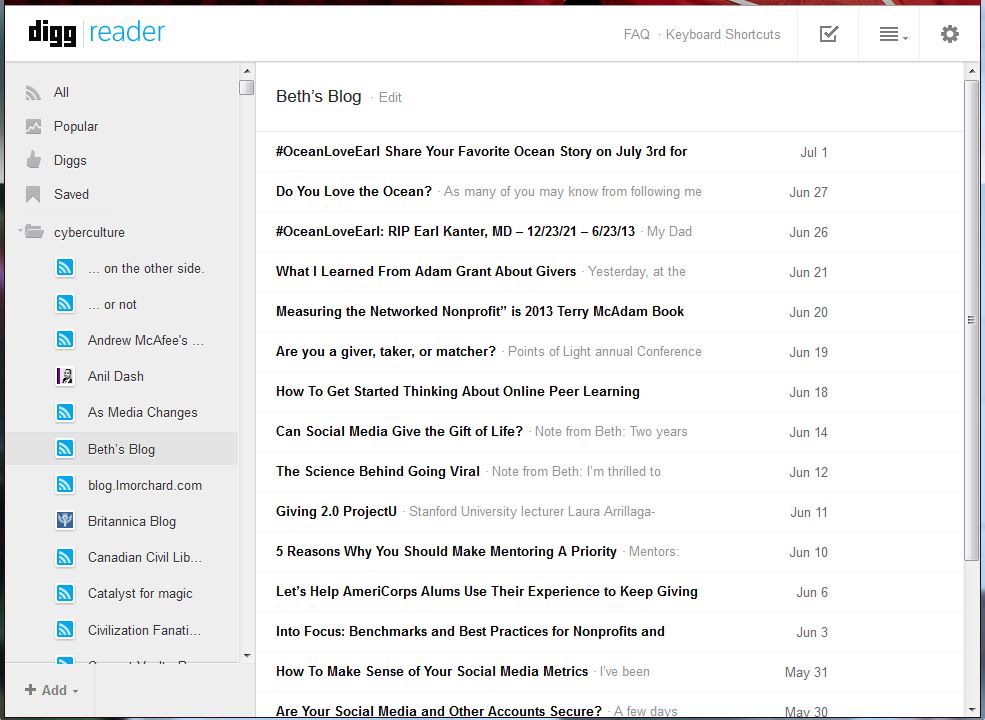The image size is (985, 720).
Task: Open the Add feed dropdown
Action: point(52,690)
